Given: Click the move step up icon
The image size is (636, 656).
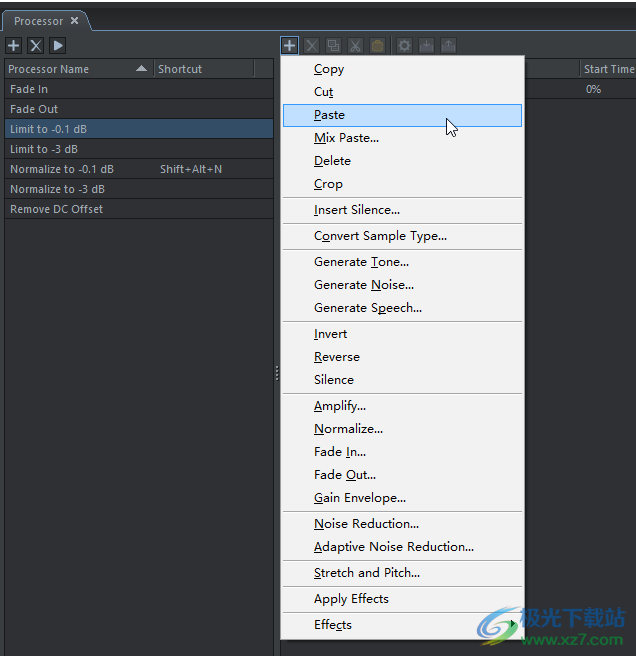Looking at the screenshot, I should [448, 45].
